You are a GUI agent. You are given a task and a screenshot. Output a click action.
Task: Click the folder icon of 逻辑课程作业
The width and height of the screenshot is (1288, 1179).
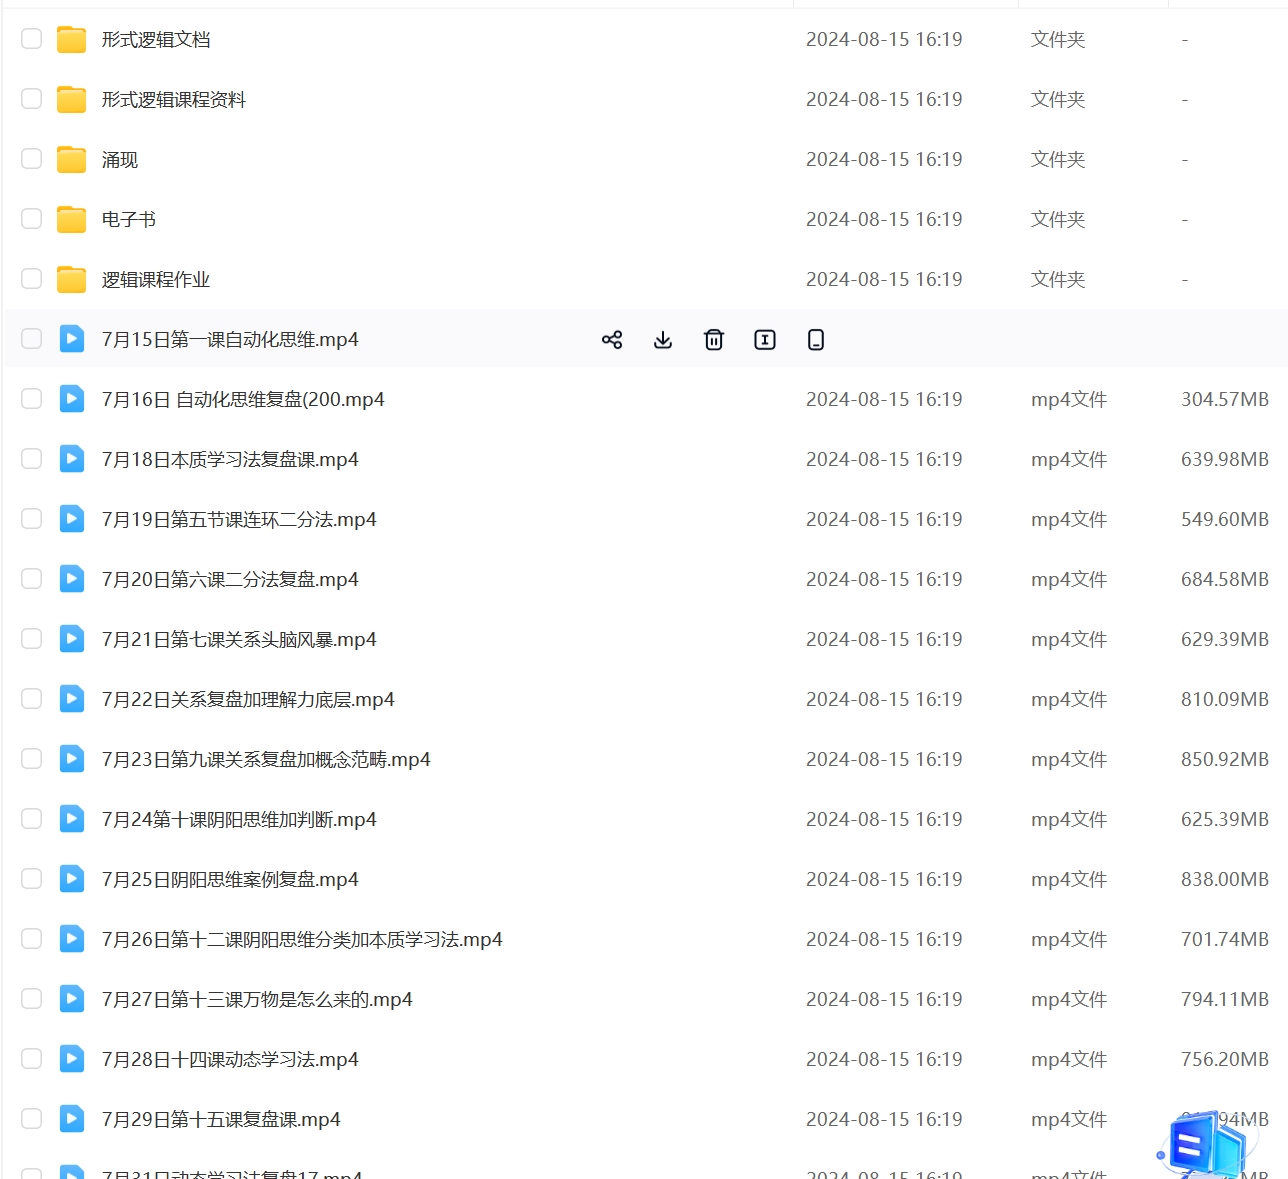coord(71,279)
